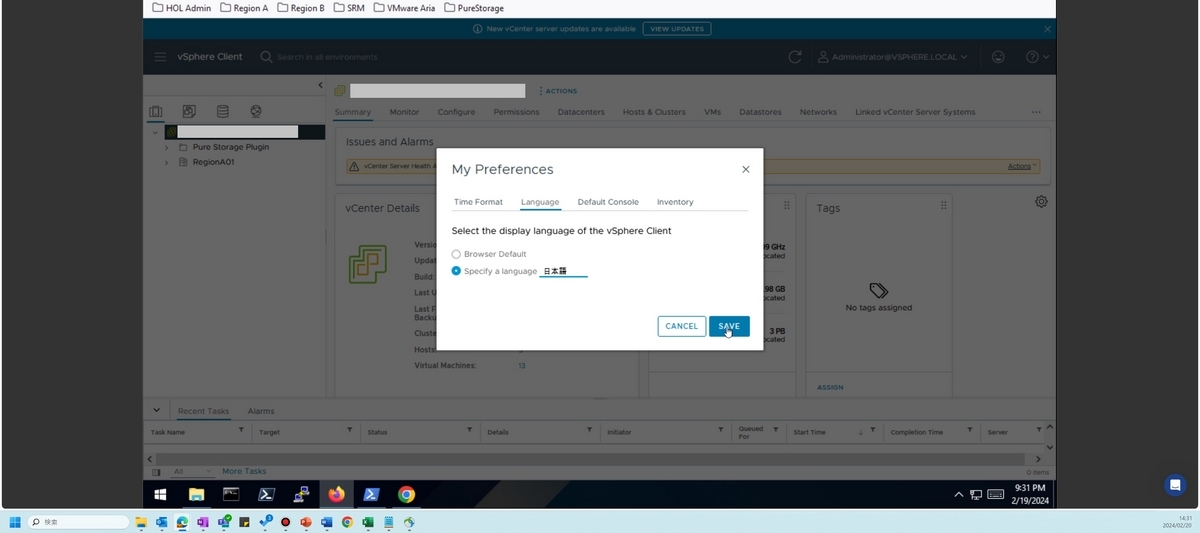Viewport: 1200px width, 533px height.
Task: Expand the RegionA01 datacenter node
Action: point(167,162)
